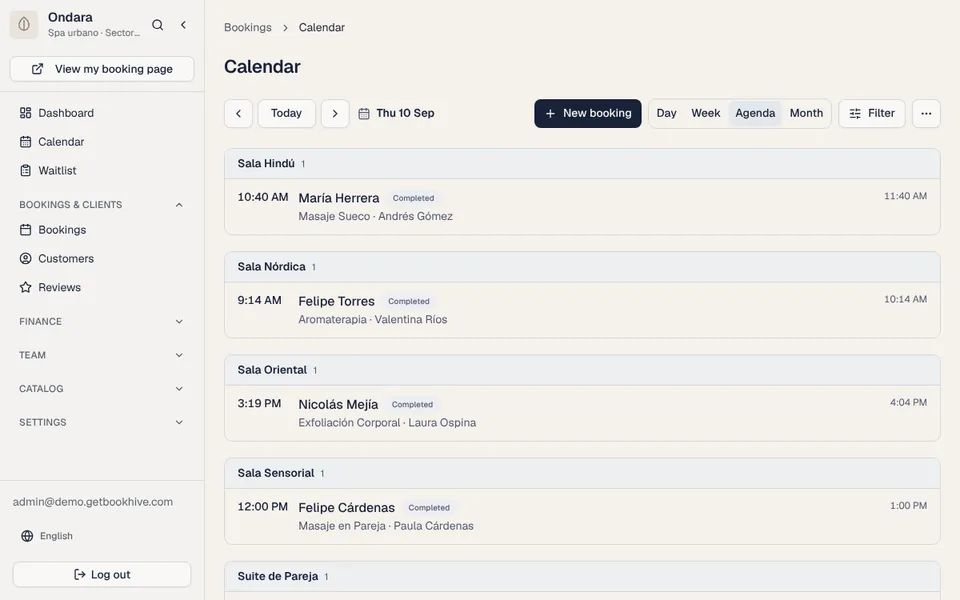Viewport: 960px width, 600px height.
Task: Click the Calendar breadcrumb text
Action: click(321, 28)
